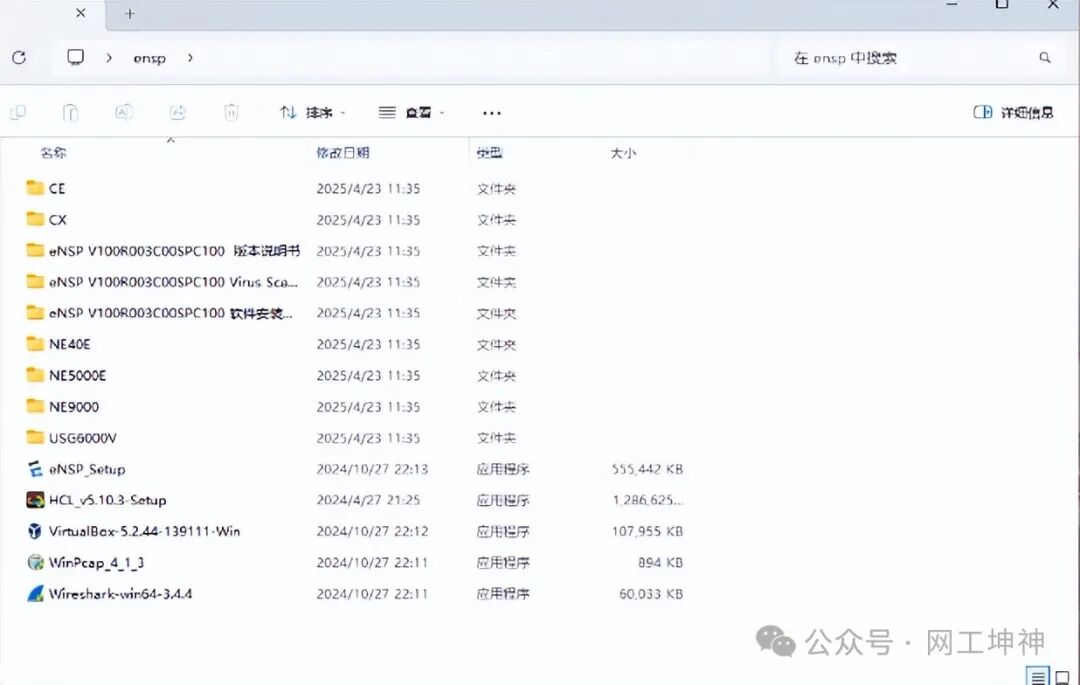This screenshot has width=1080, height=685.
Task: Sort by the 修改日期 column header
Action: pos(342,153)
